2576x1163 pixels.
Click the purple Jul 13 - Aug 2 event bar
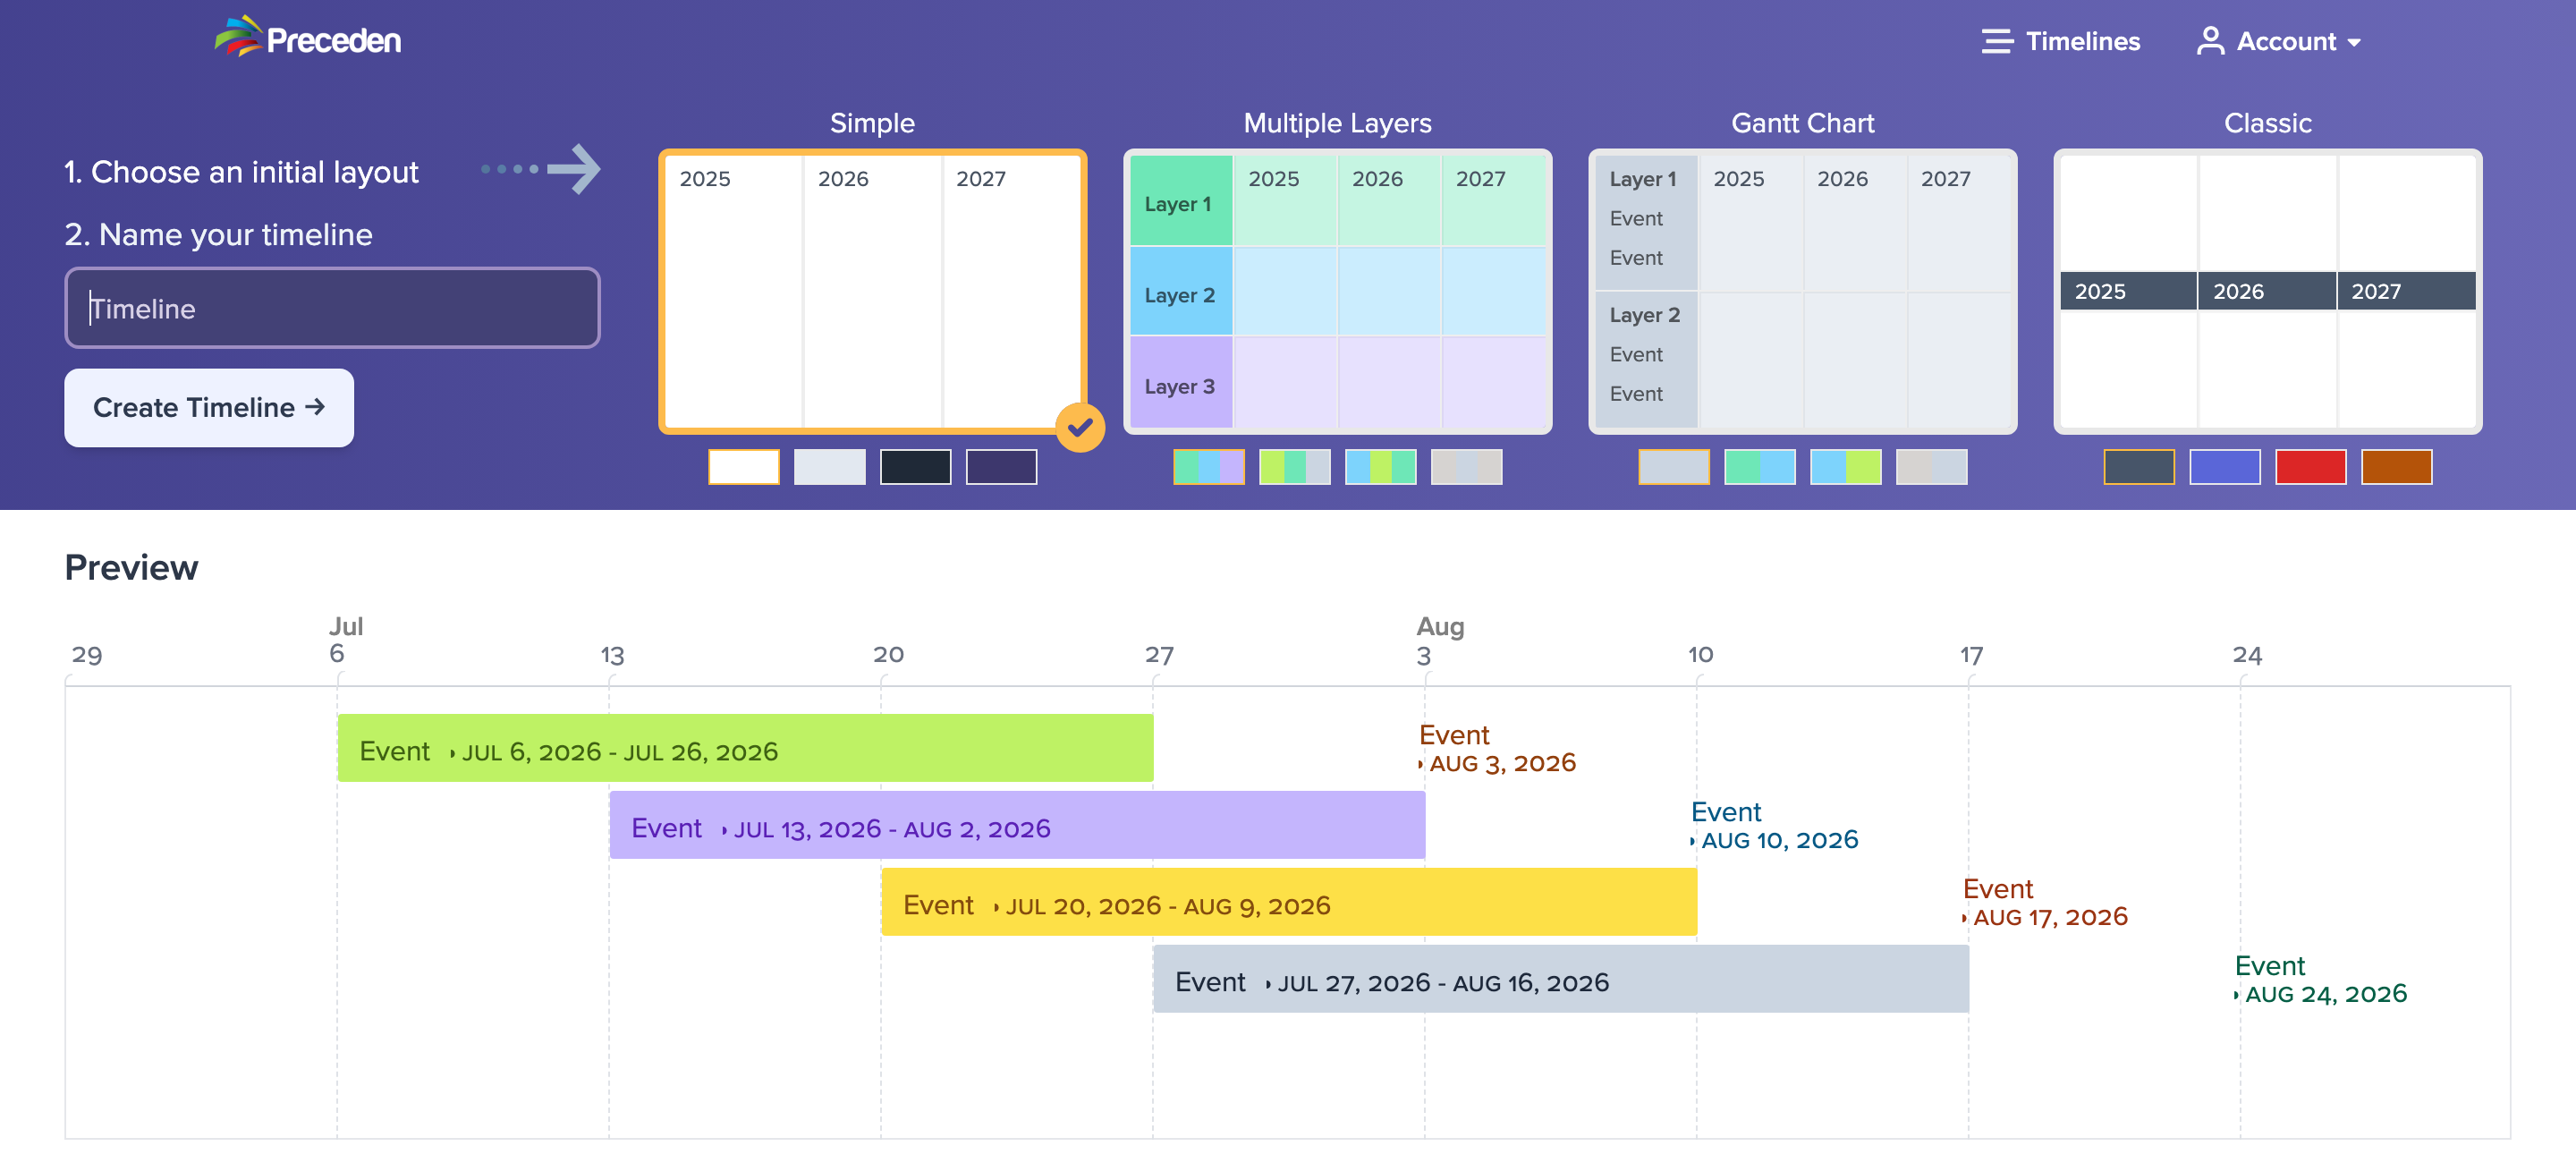click(1017, 825)
